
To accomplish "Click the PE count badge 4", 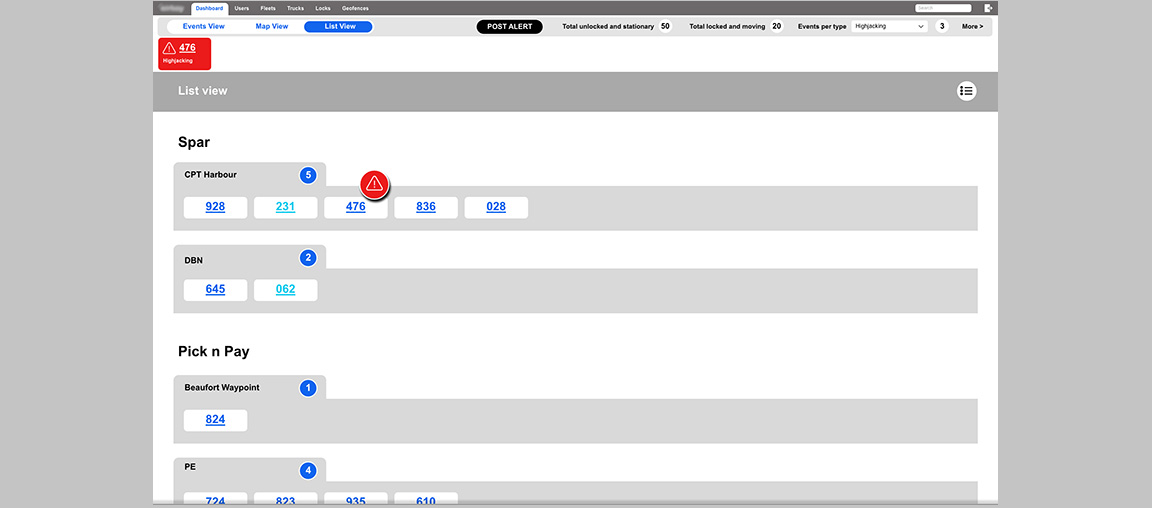I will 308,470.
